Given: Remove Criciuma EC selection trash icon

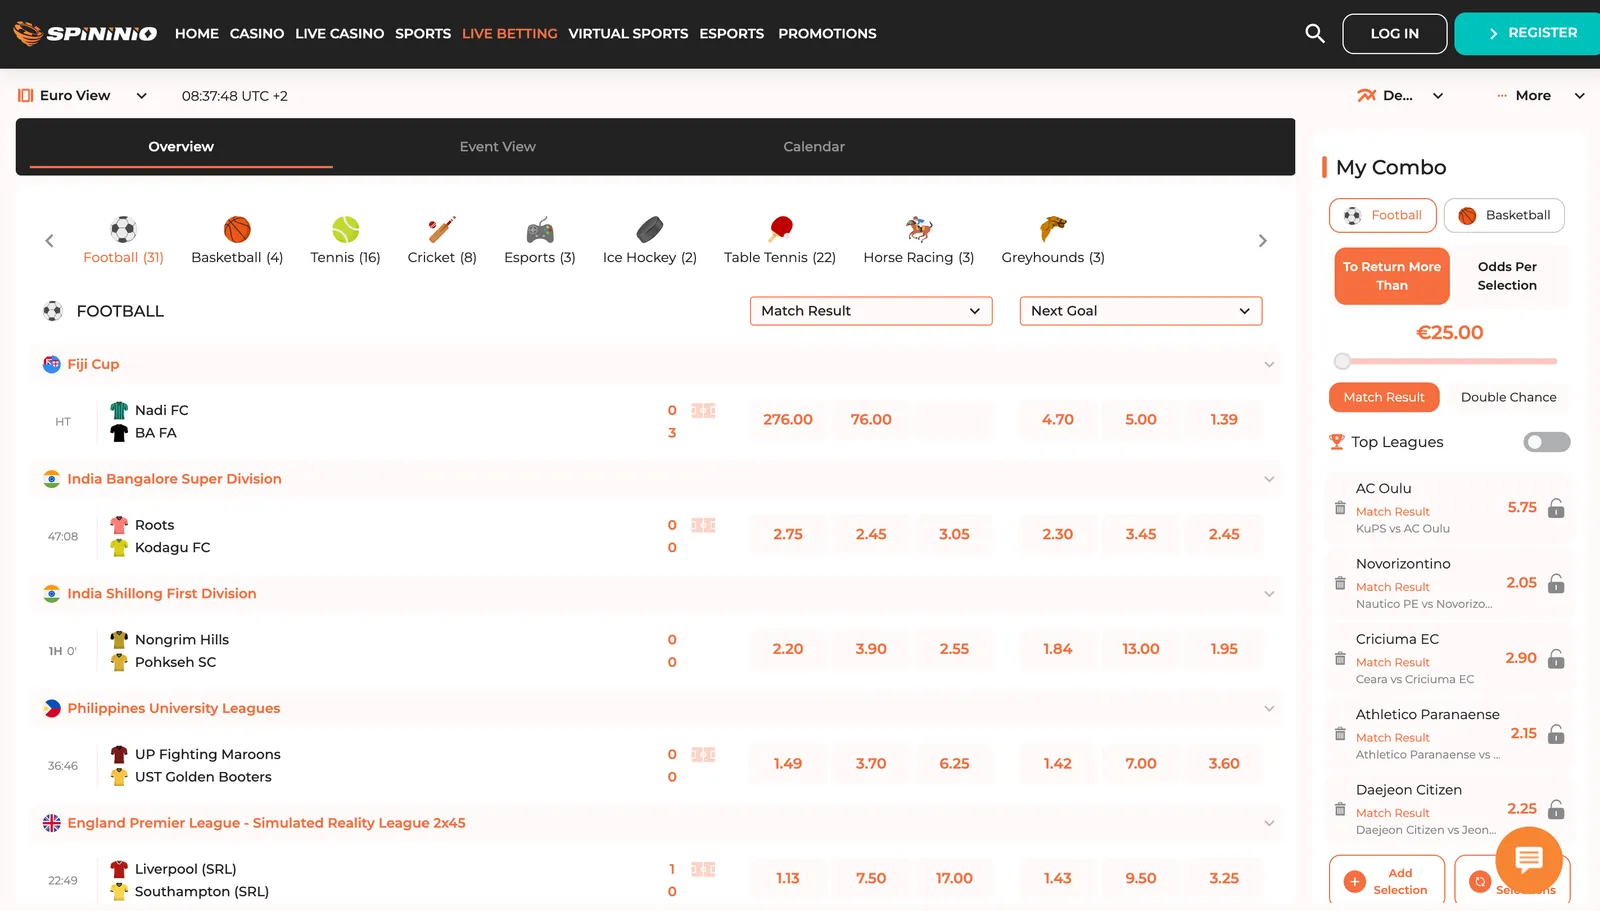Looking at the screenshot, I should tap(1340, 658).
